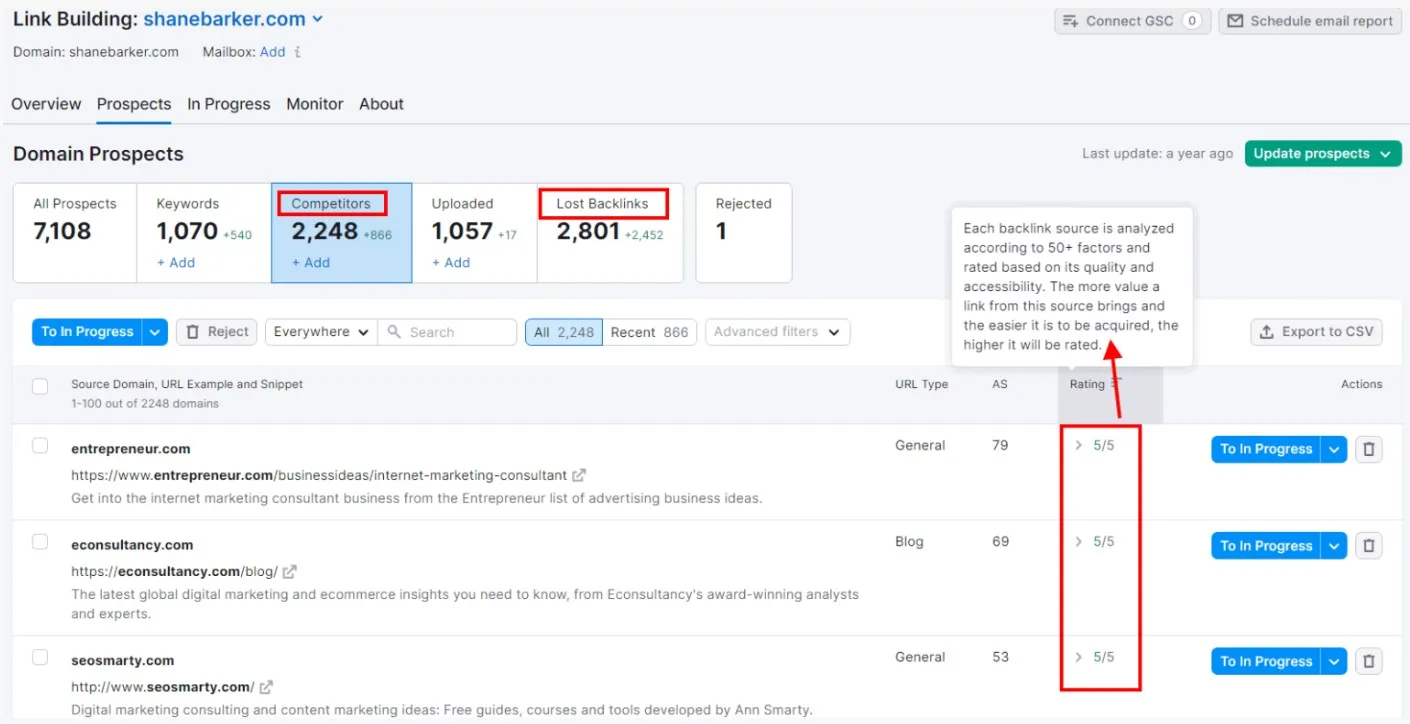Move entrepreneur.com To In Progress
Image resolution: width=1410 pixels, height=724 pixels.
(1266, 449)
